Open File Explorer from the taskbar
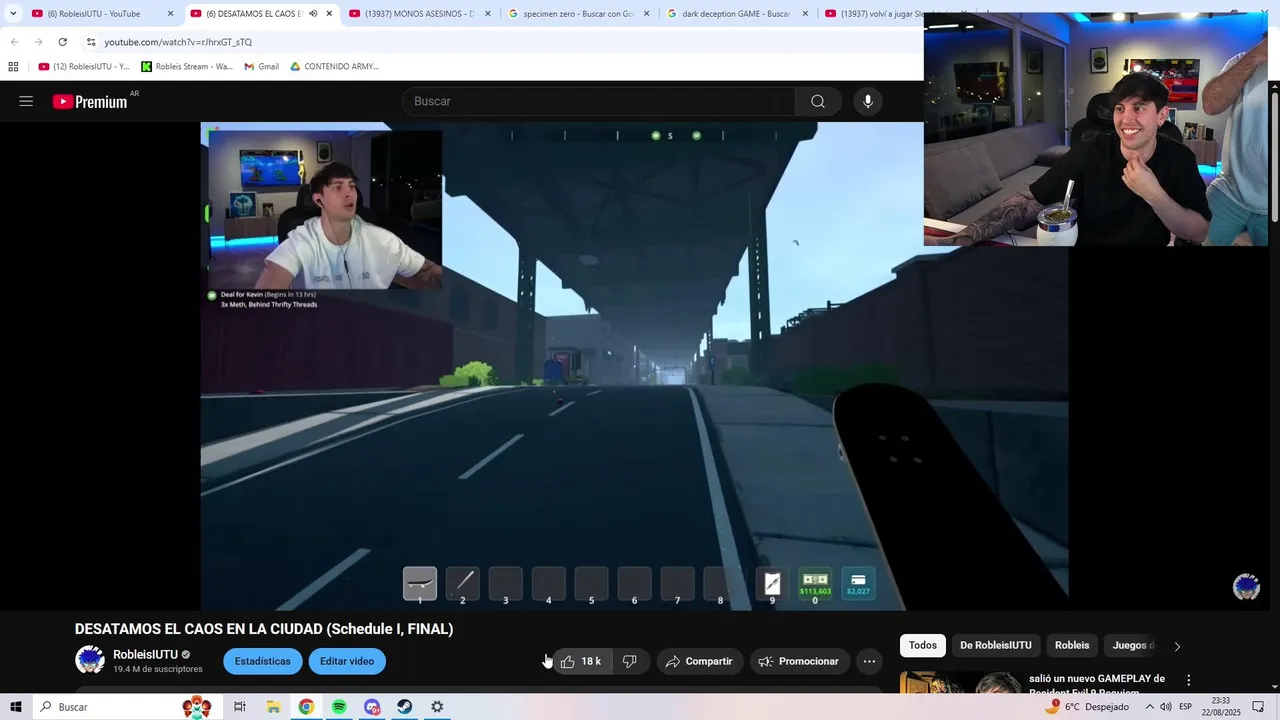This screenshot has width=1280, height=720. click(273, 707)
